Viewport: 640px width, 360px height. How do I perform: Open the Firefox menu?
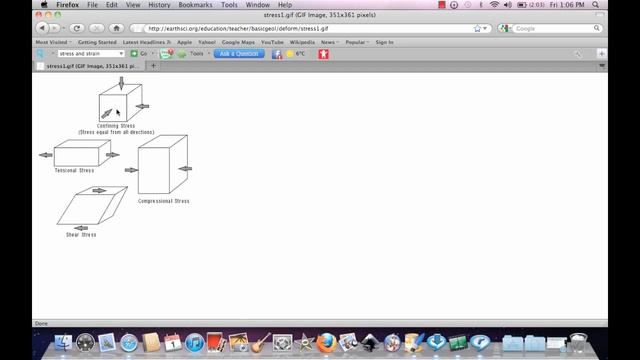(x=68, y=5)
